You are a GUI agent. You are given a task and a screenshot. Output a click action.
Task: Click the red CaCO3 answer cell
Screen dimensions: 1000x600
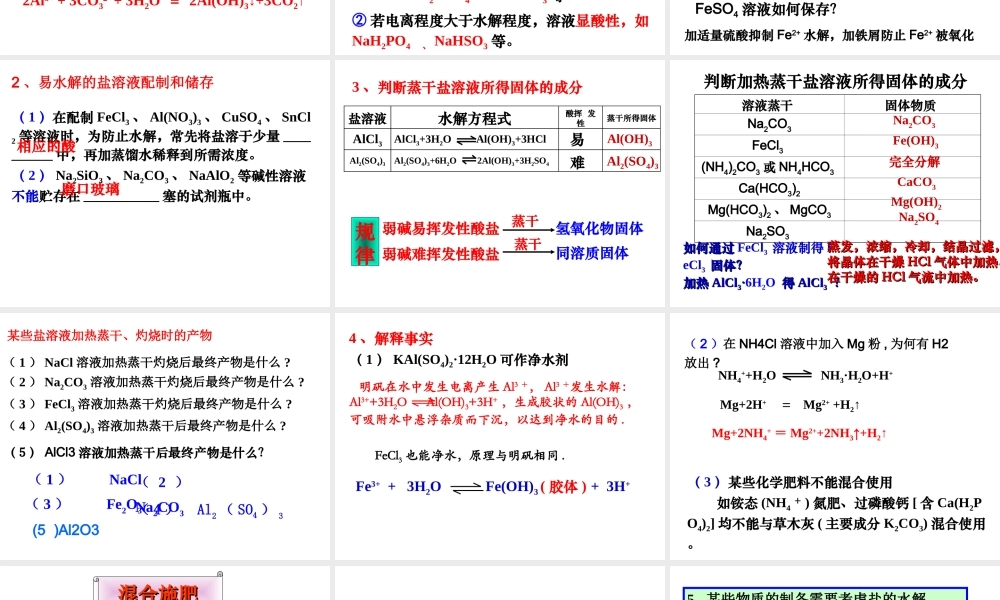916,182
